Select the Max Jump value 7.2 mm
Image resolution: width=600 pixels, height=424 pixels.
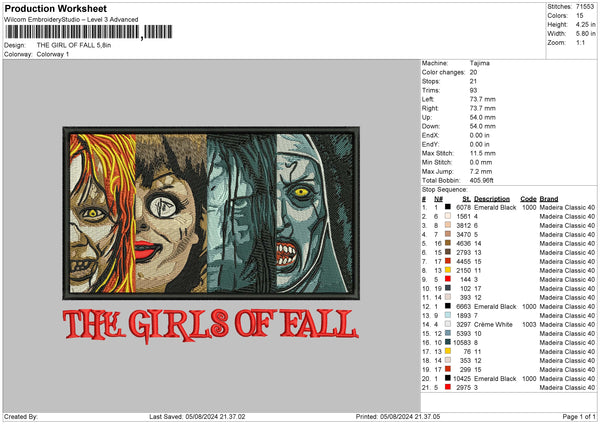[481, 171]
